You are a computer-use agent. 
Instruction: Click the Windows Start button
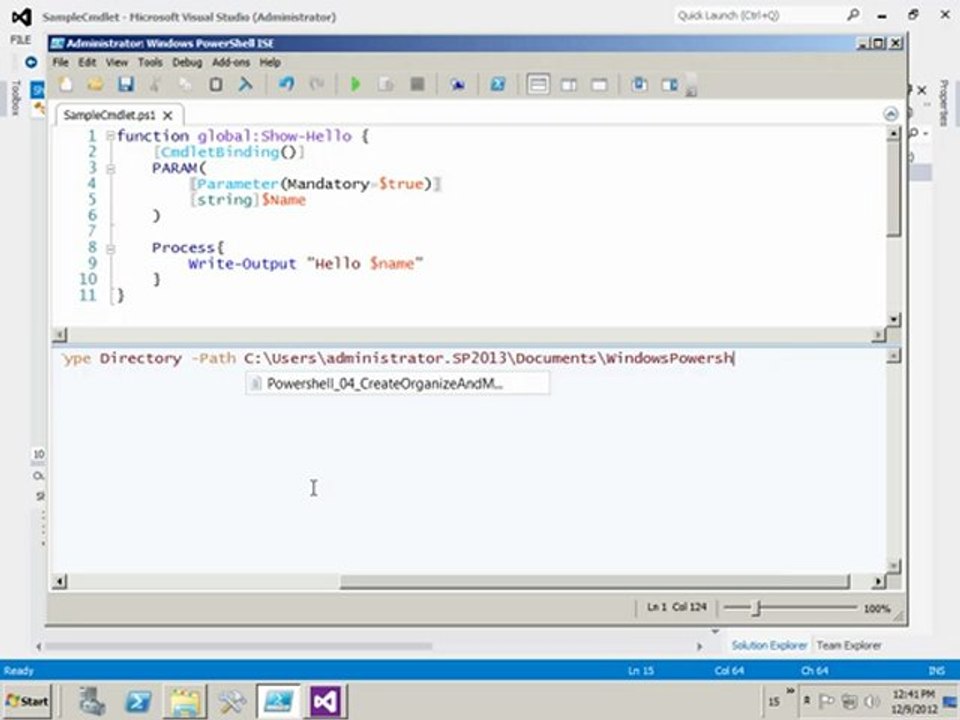click(26, 701)
